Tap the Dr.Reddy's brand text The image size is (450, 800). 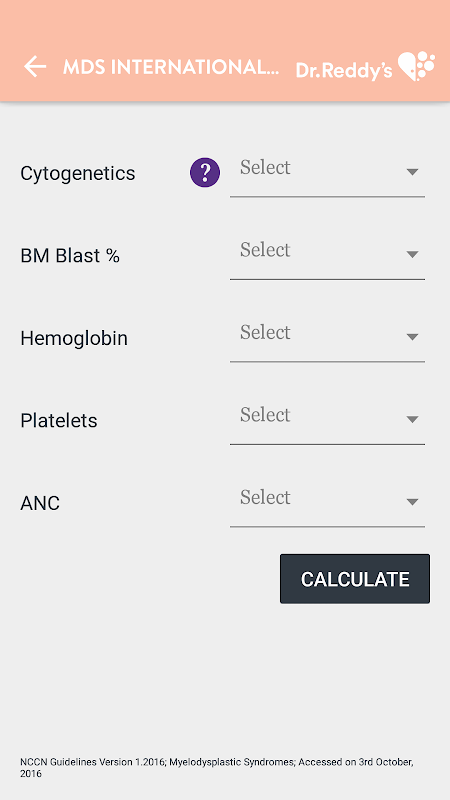point(344,71)
